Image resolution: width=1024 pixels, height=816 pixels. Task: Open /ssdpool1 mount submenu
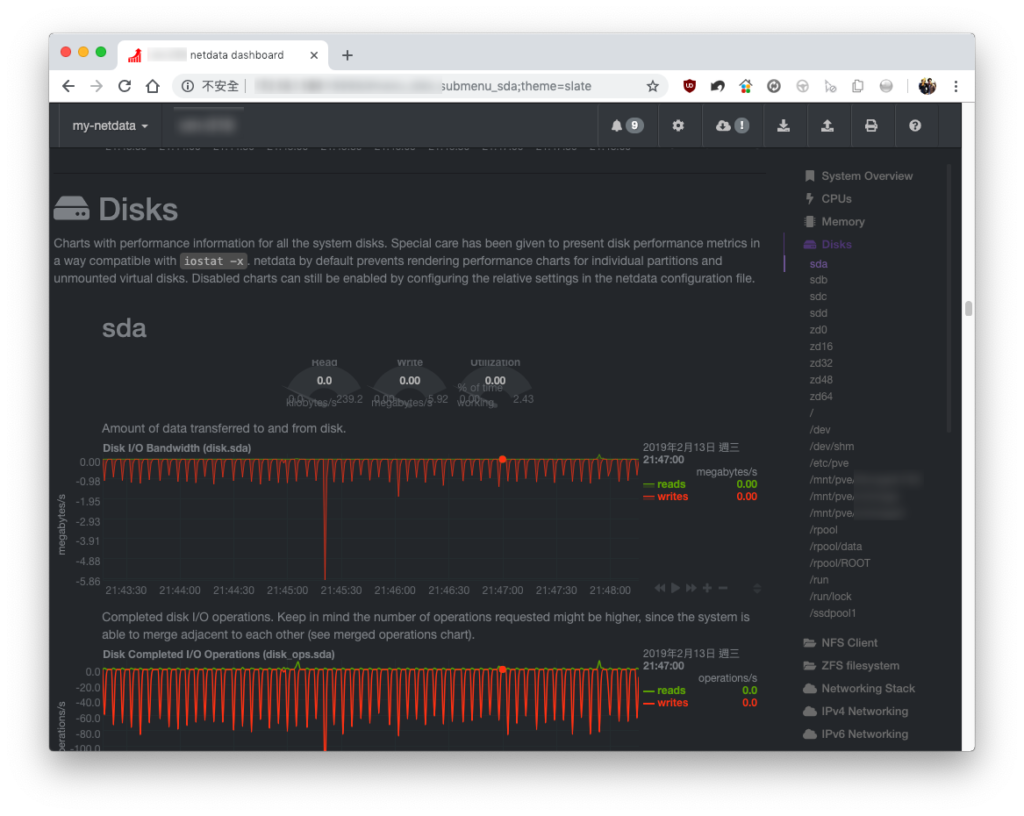pyautogui.click(x=832, y=614)
